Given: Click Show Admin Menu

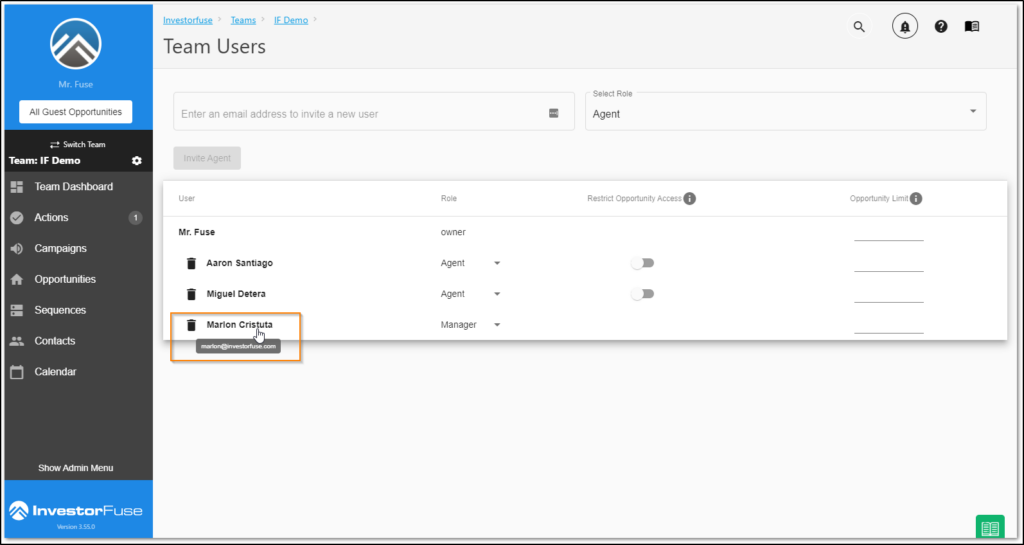Looking at the screenshot, I should 76,468.
